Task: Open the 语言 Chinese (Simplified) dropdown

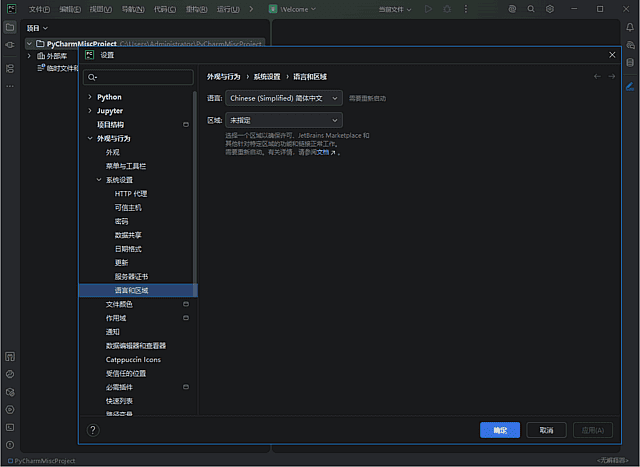Action: tap(284, 98)
